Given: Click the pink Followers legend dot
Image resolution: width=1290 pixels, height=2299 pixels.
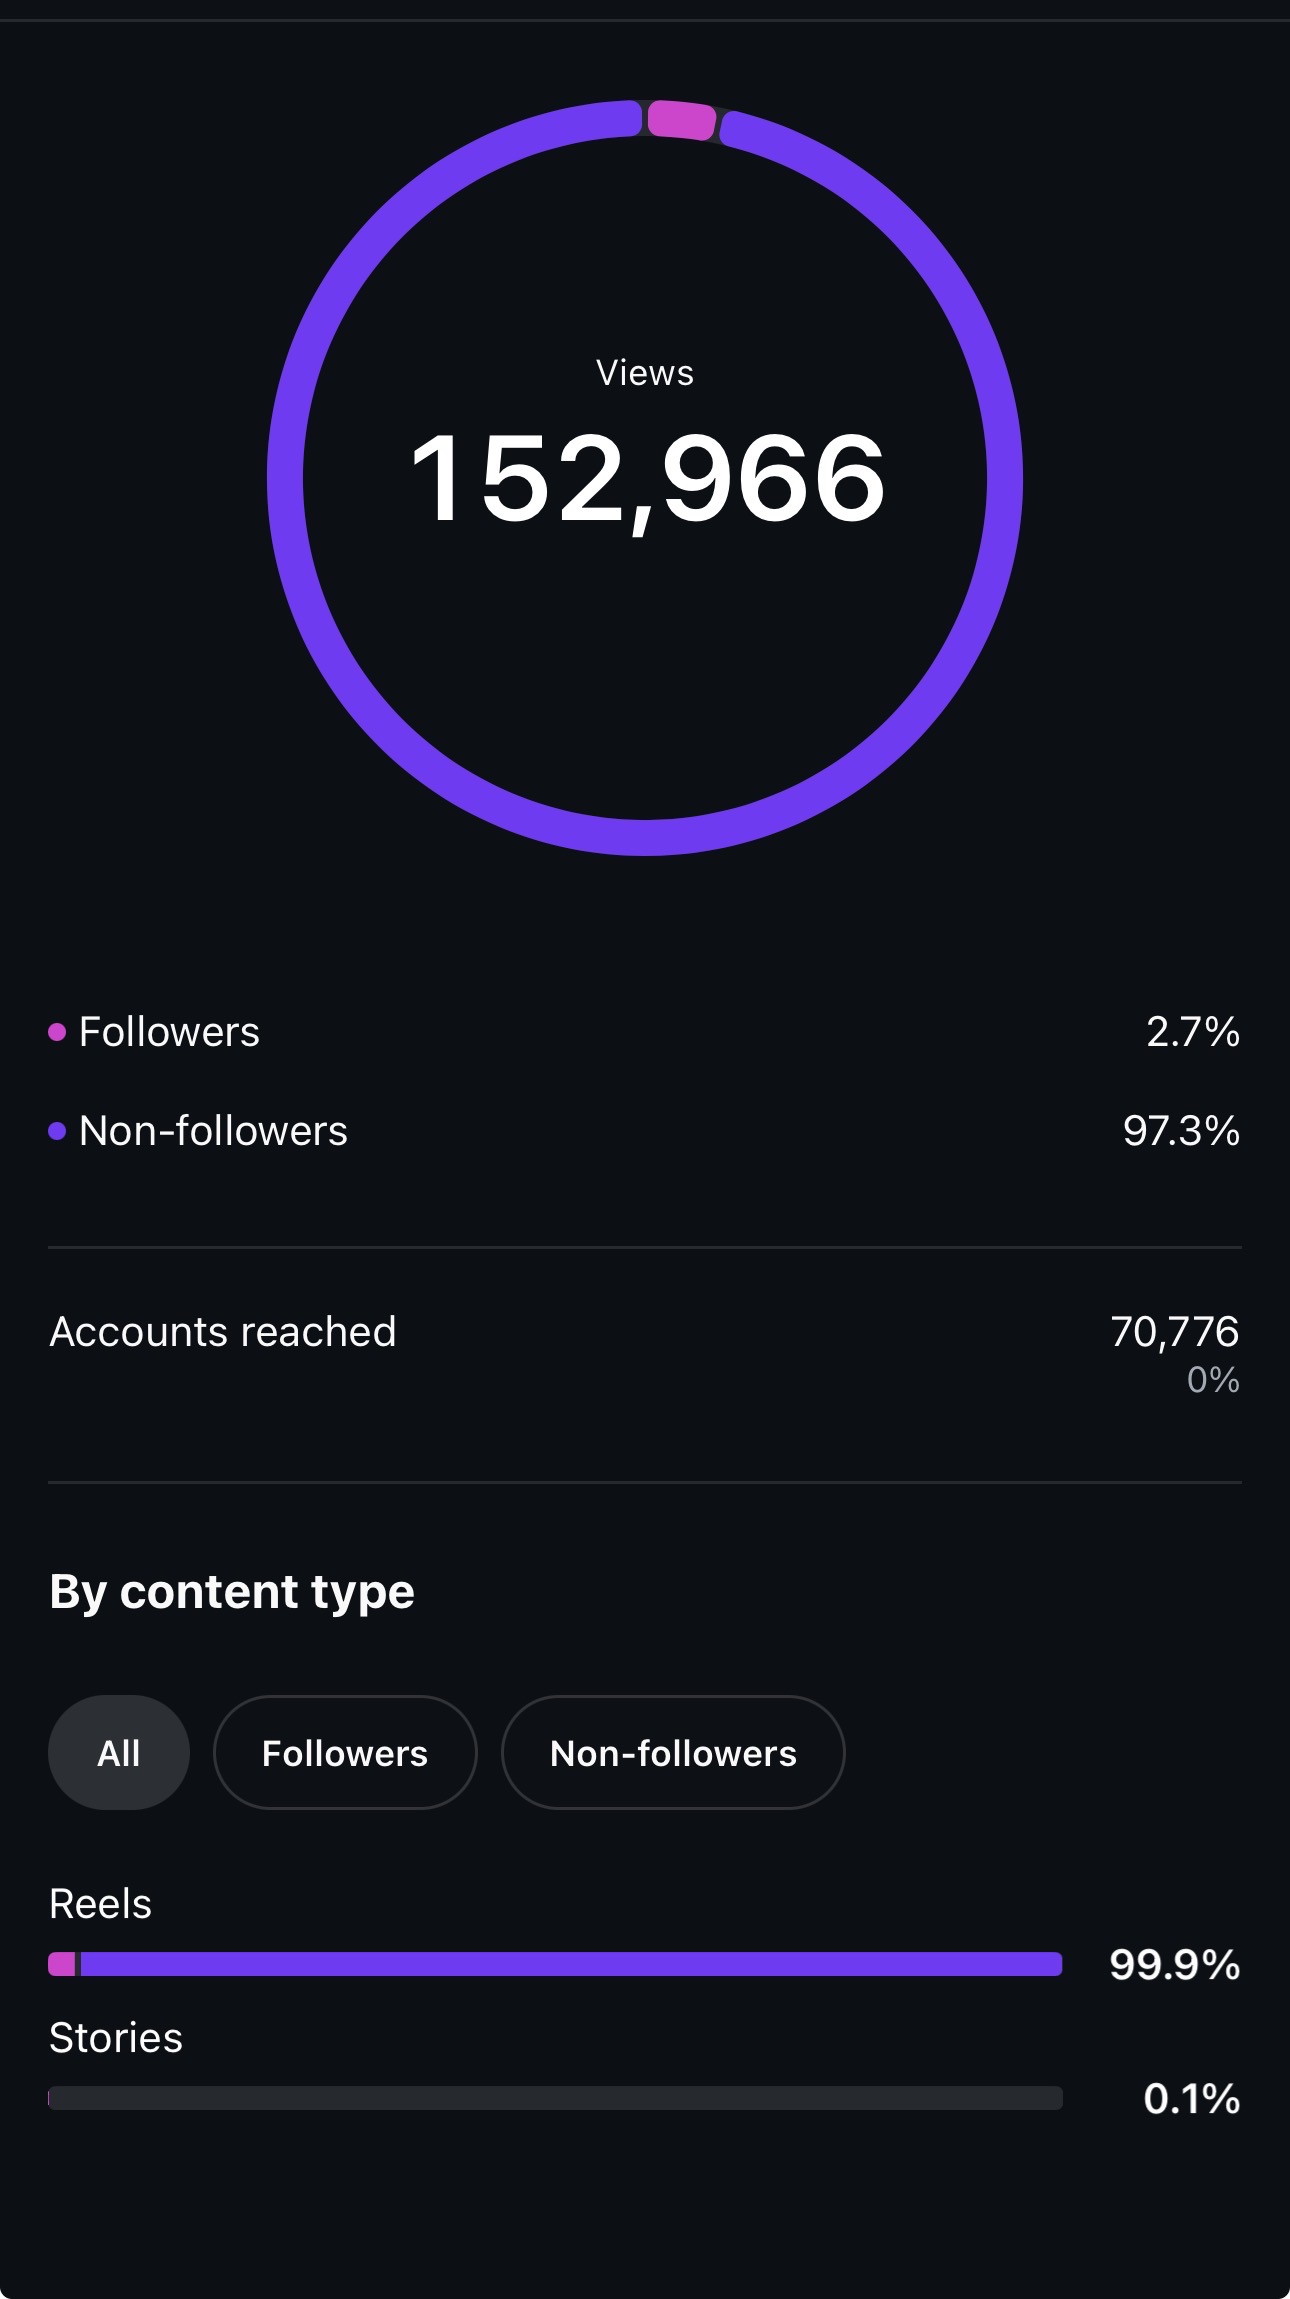Looking at the screenshot, I should pyautogui.click(x=57, y=1031).
